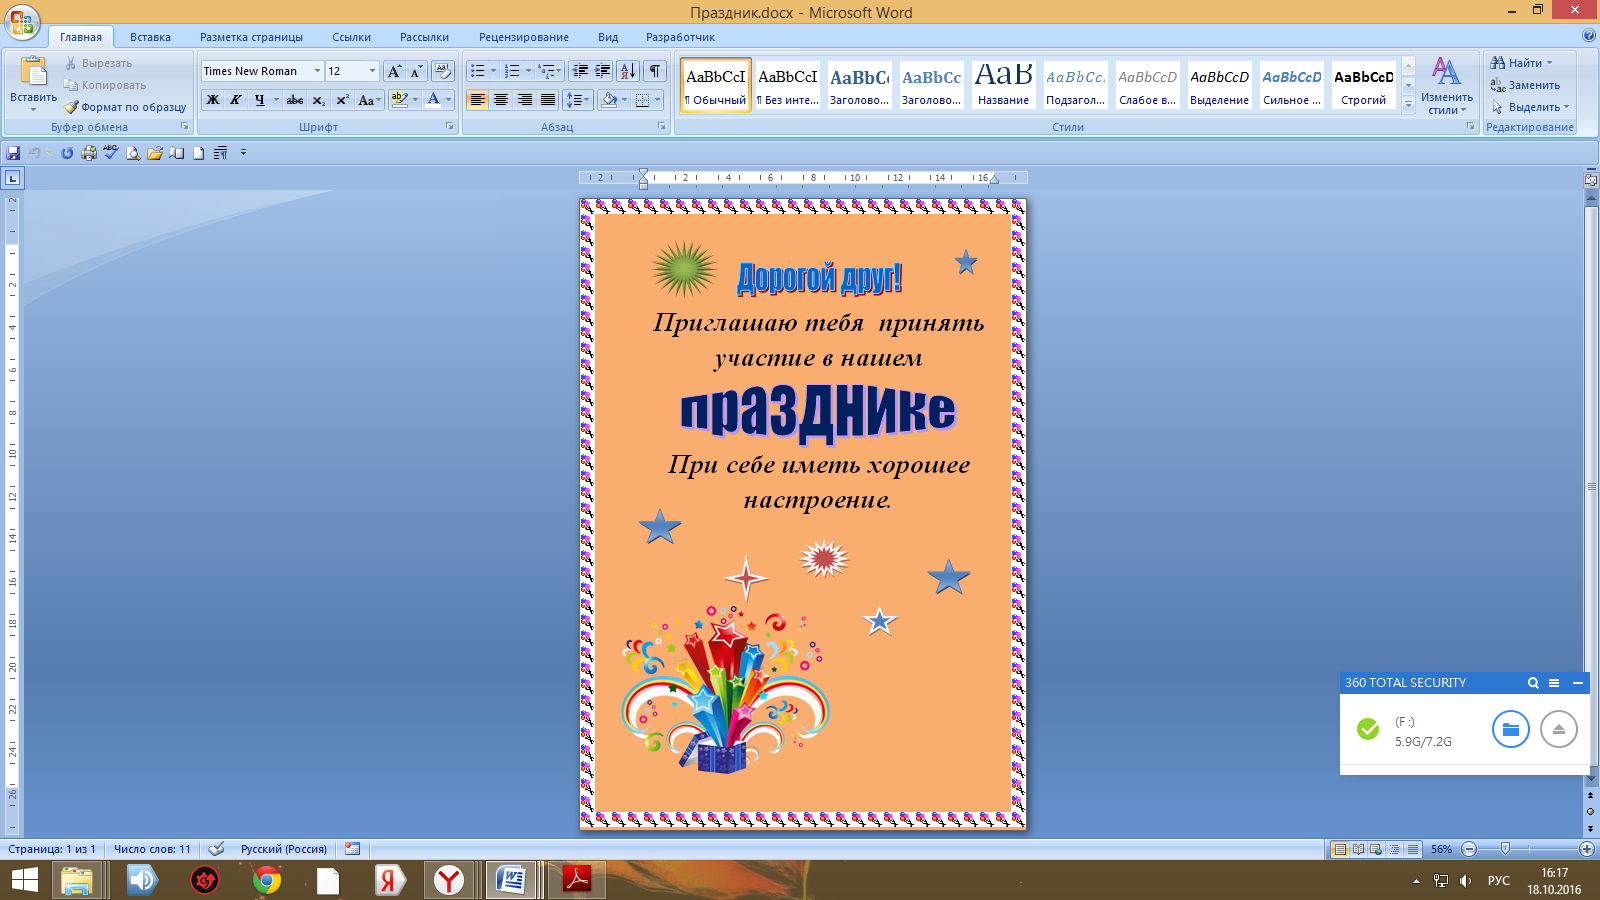The width and height of the screenshot is (1600, 900).
Task: Open Найти (Find) dropdown arrow
Action: (1550, 63)
